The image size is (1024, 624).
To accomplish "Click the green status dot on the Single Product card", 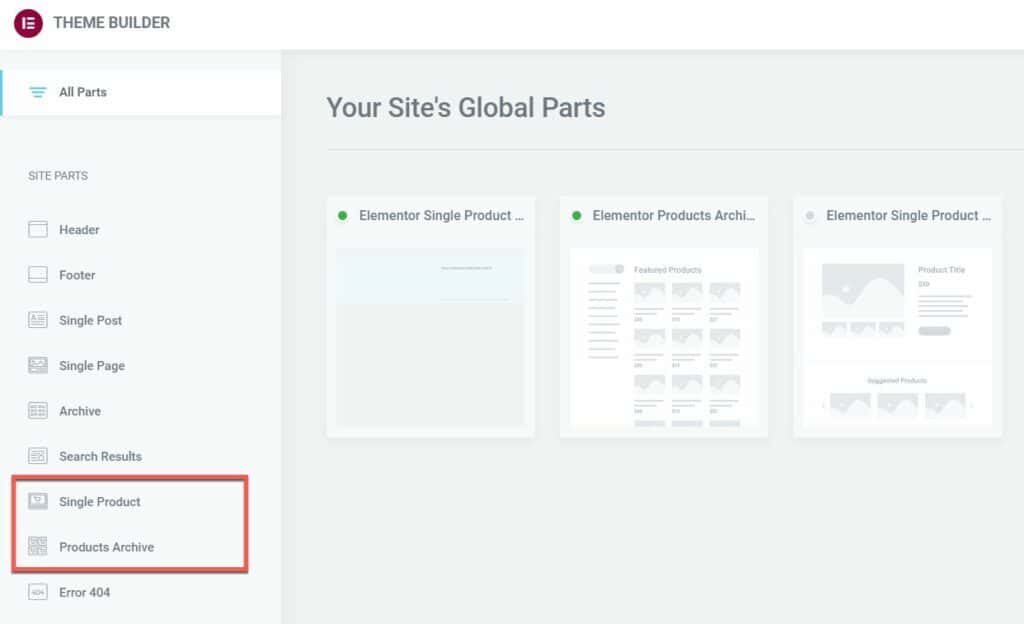I will (x=342, y=215).
